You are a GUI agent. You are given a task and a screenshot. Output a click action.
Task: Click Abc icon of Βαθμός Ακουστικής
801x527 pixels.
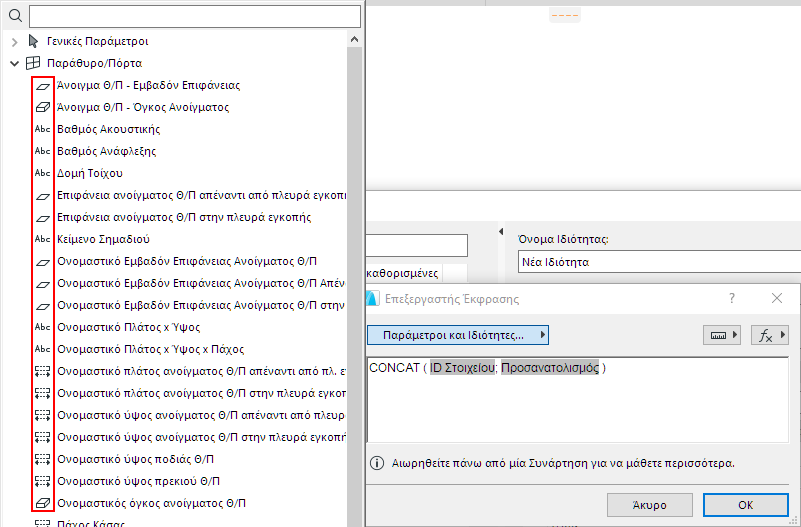[42, 129]
